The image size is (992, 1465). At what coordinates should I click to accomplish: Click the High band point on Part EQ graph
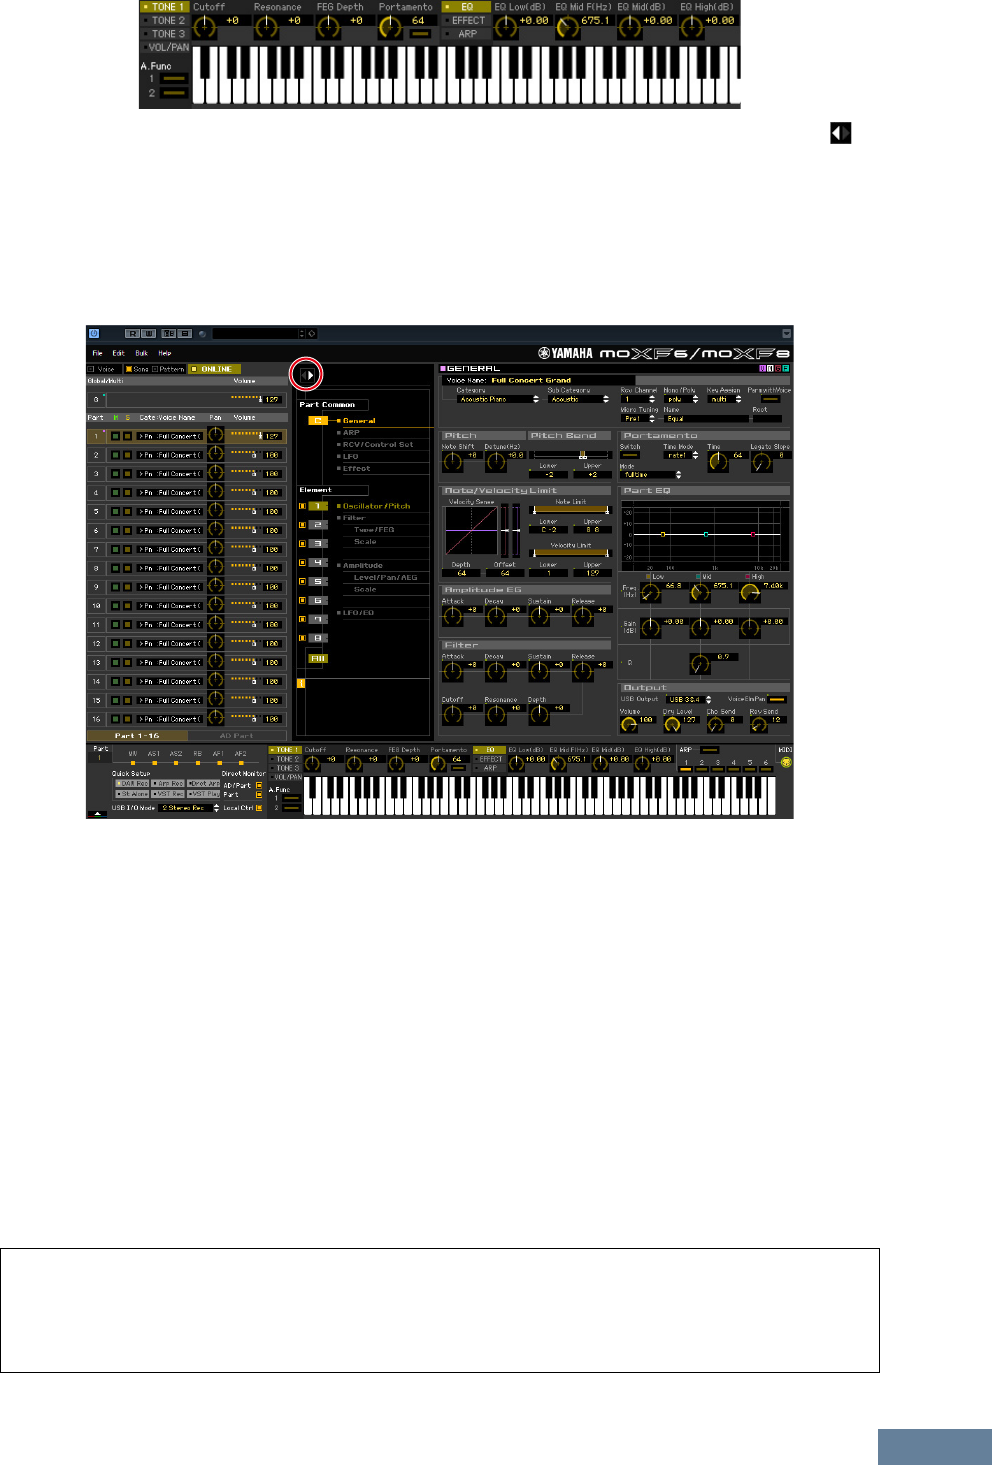coord(753,535)
